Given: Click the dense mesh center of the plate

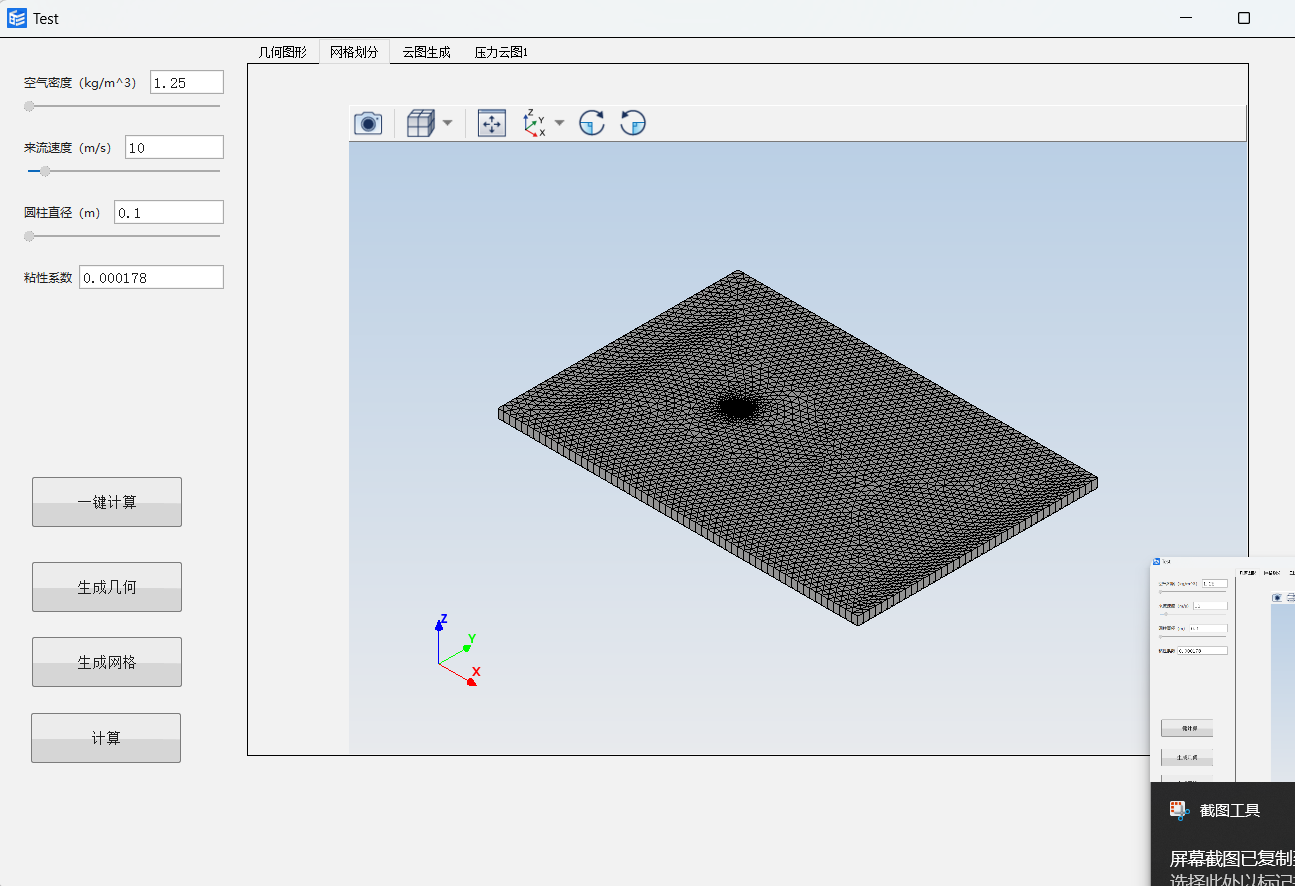Looking at the screenshot, I should coord(738,407).
